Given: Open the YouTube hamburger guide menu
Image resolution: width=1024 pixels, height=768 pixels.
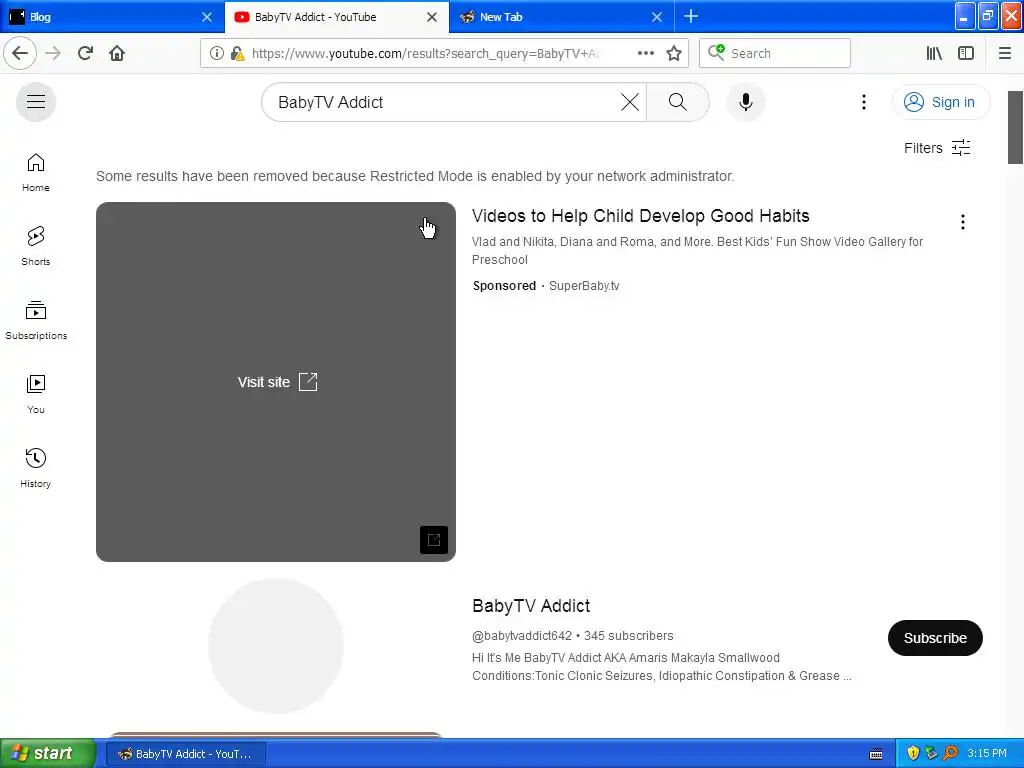Looking at the screenshot, I should pyautogui.click(x=36, y=102).
